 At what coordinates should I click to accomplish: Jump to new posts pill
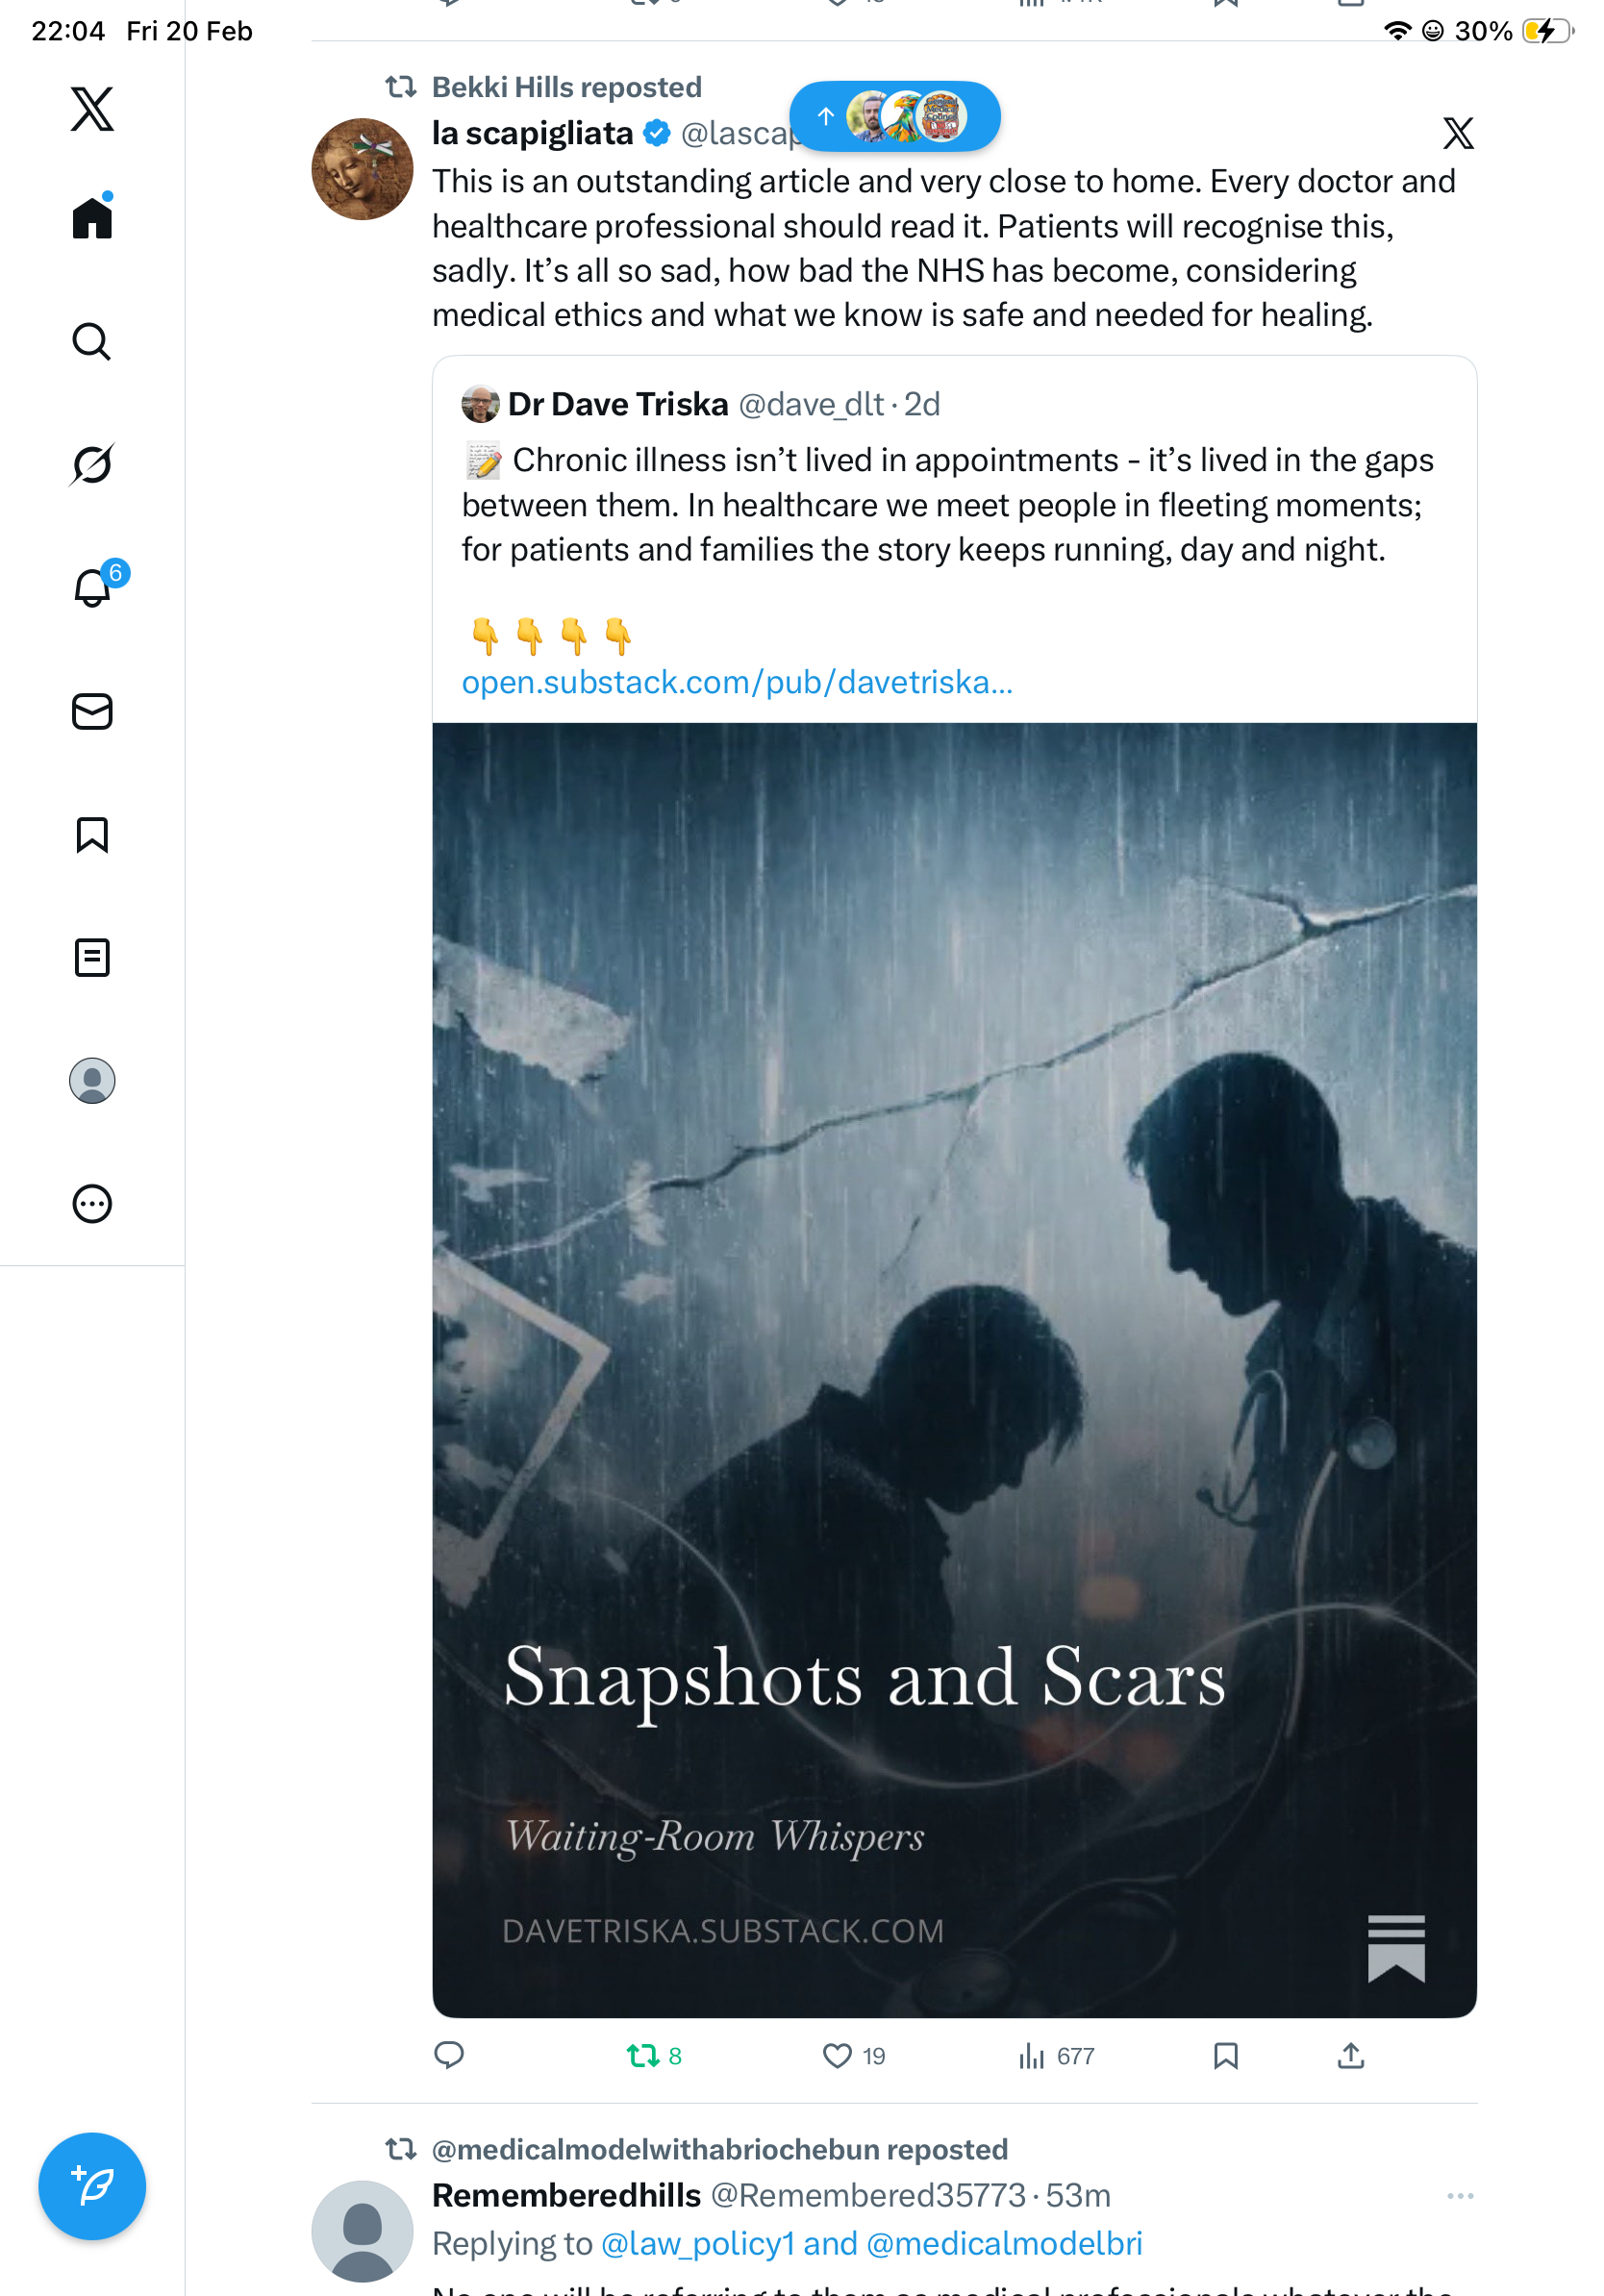click(x=894, y=116)
